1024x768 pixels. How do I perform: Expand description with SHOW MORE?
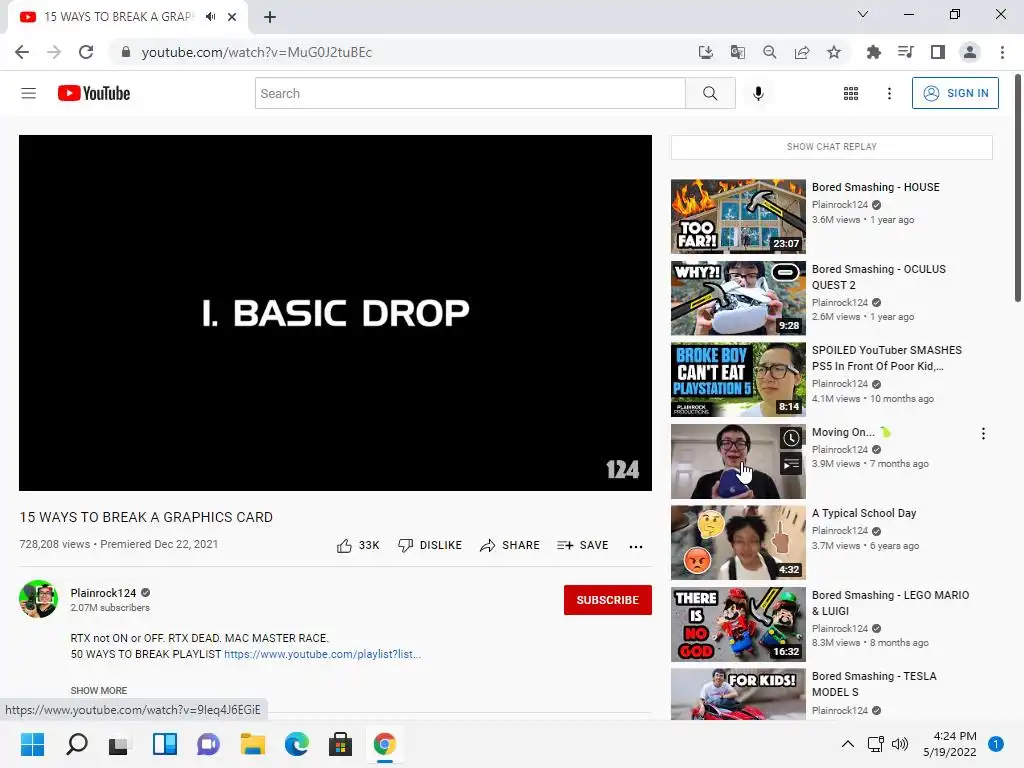(x=99, y=690)
